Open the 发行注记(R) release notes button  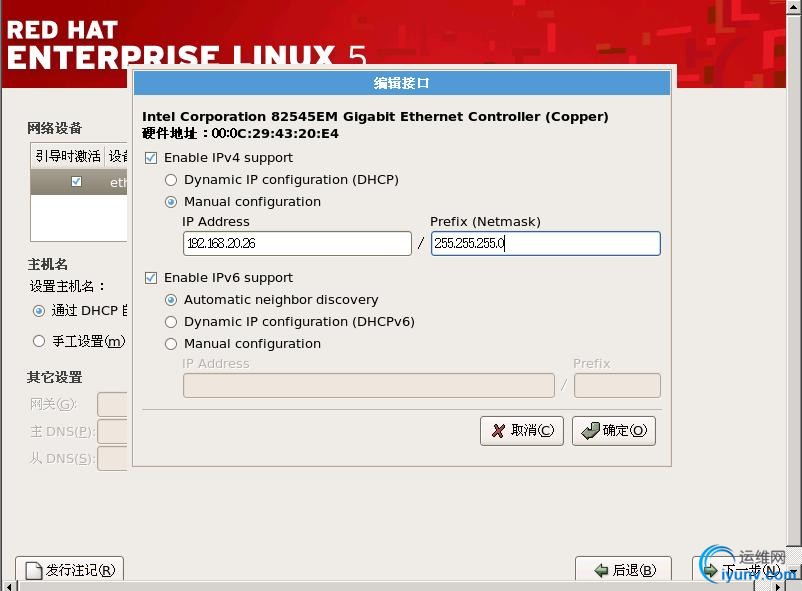tap(70, 569)
